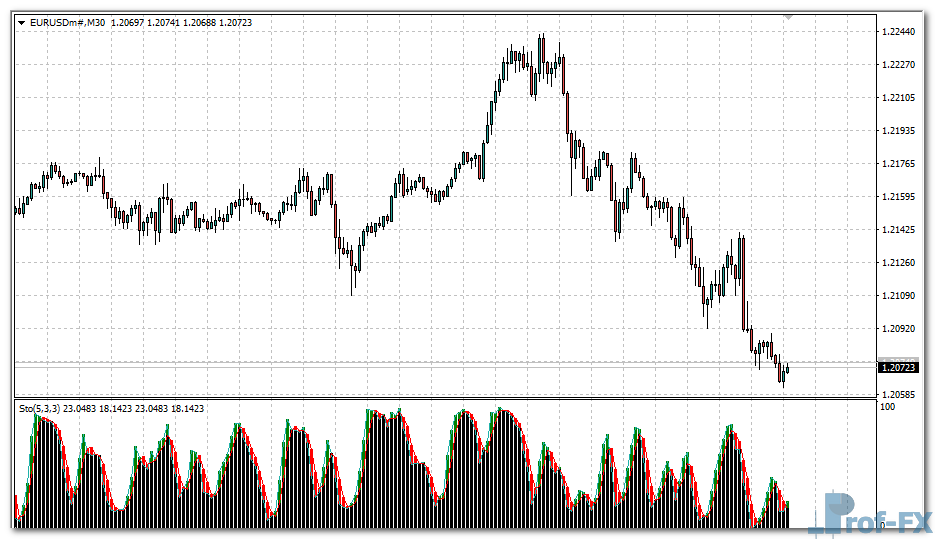Click the latest candlestick at the chart's right end
Screen dimensions: 935x539
click(787, 369)
